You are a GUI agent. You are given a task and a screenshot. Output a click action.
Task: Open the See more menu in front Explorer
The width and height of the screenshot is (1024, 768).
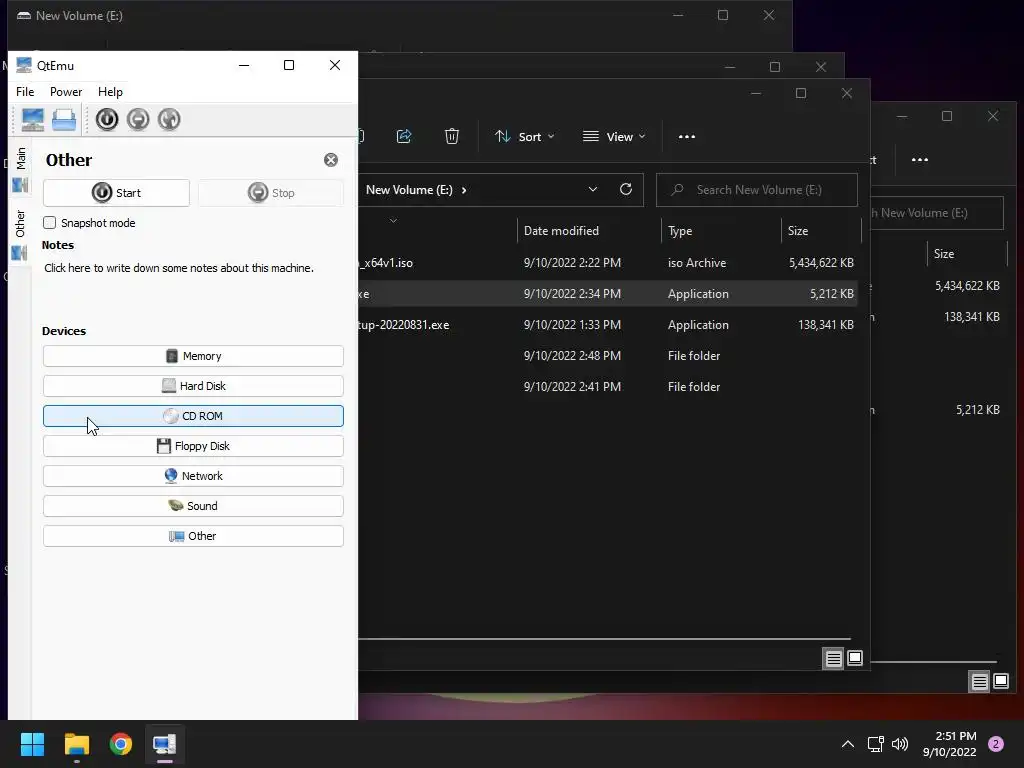click(687, 136)
